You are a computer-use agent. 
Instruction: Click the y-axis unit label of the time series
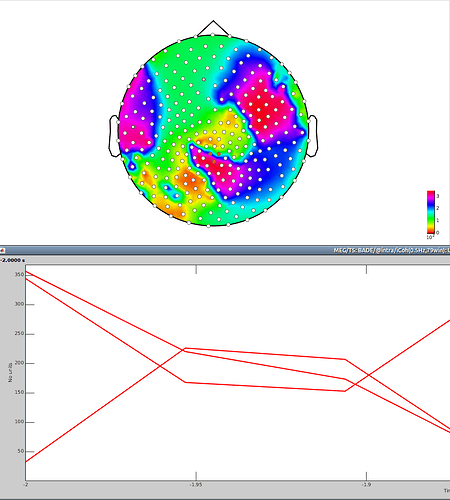[10, 373]
